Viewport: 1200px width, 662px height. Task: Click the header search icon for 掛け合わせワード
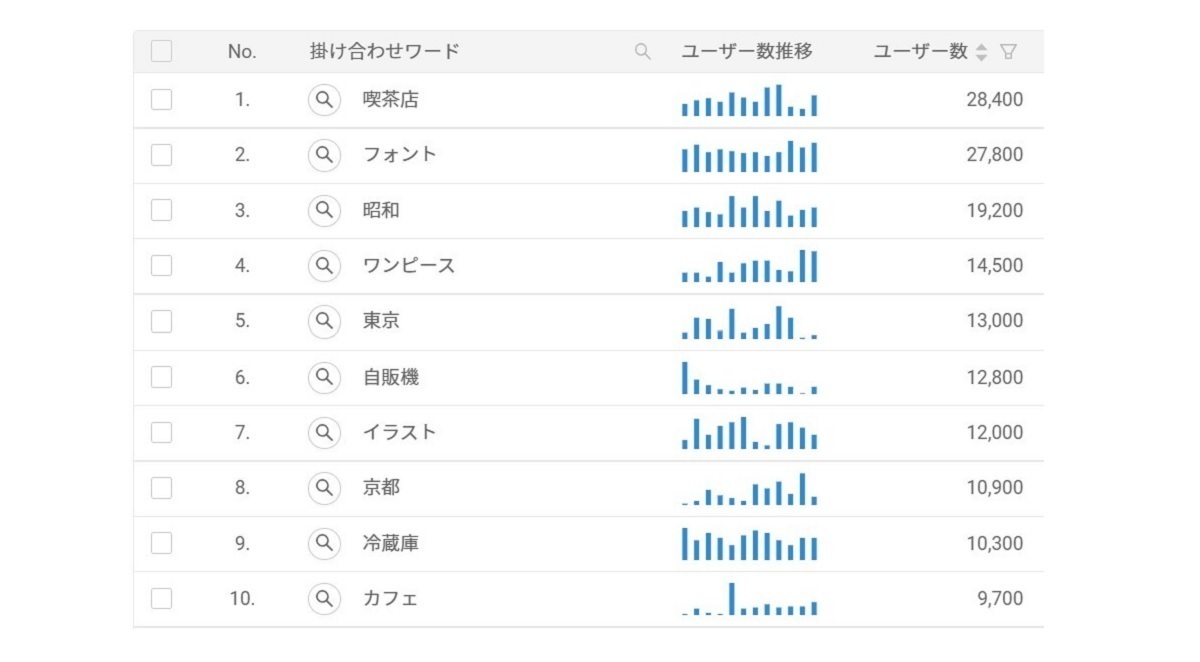click(x=643, y=52)
